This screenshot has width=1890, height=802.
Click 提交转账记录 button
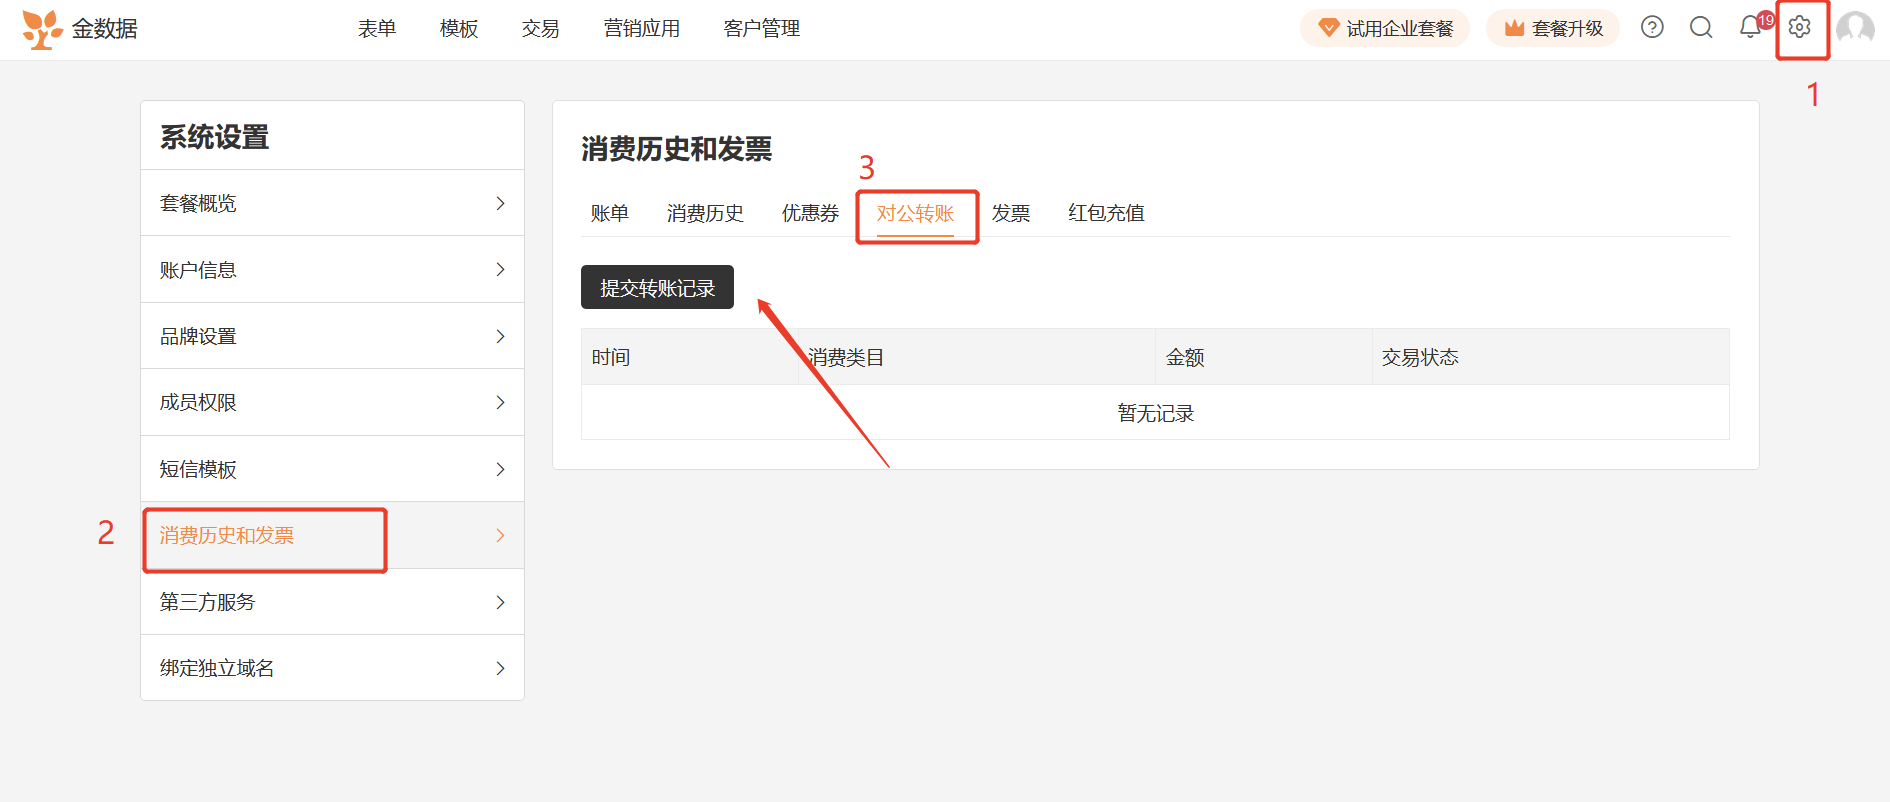click(657, 287)
